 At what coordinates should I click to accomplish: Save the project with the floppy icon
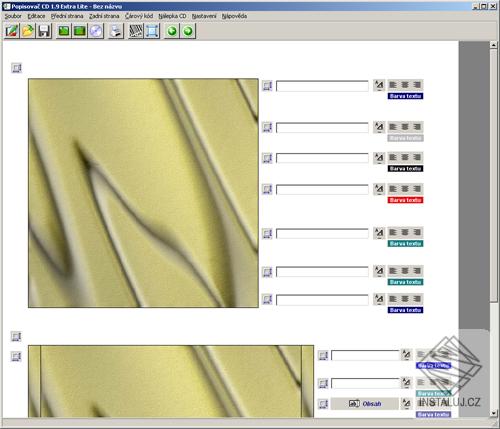44,31
